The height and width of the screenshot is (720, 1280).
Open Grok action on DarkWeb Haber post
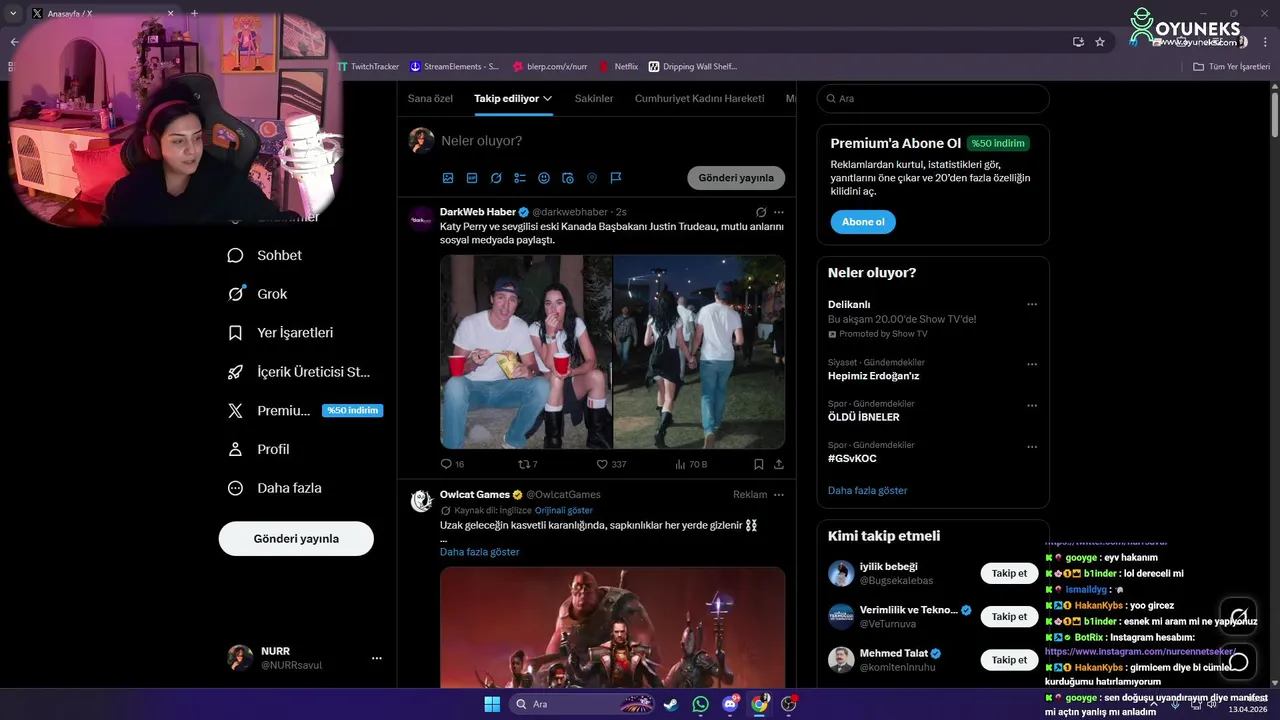pos(761,212)
